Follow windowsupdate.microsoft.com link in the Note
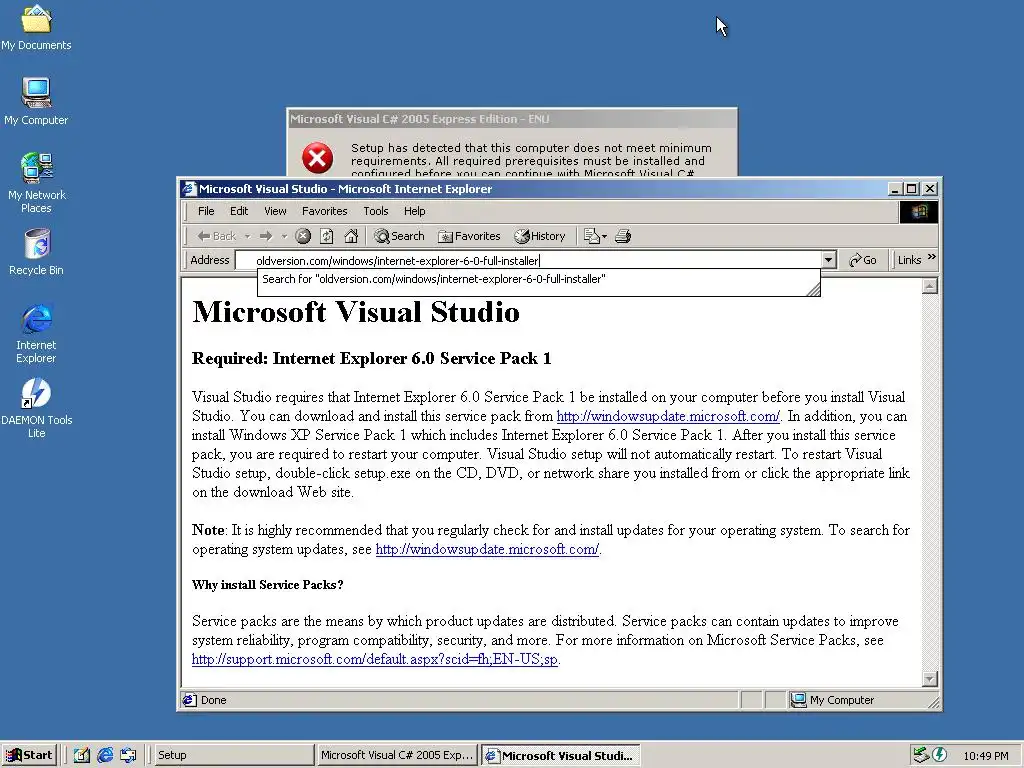This screenshot has width=1024, height=768. click(487, 549)
